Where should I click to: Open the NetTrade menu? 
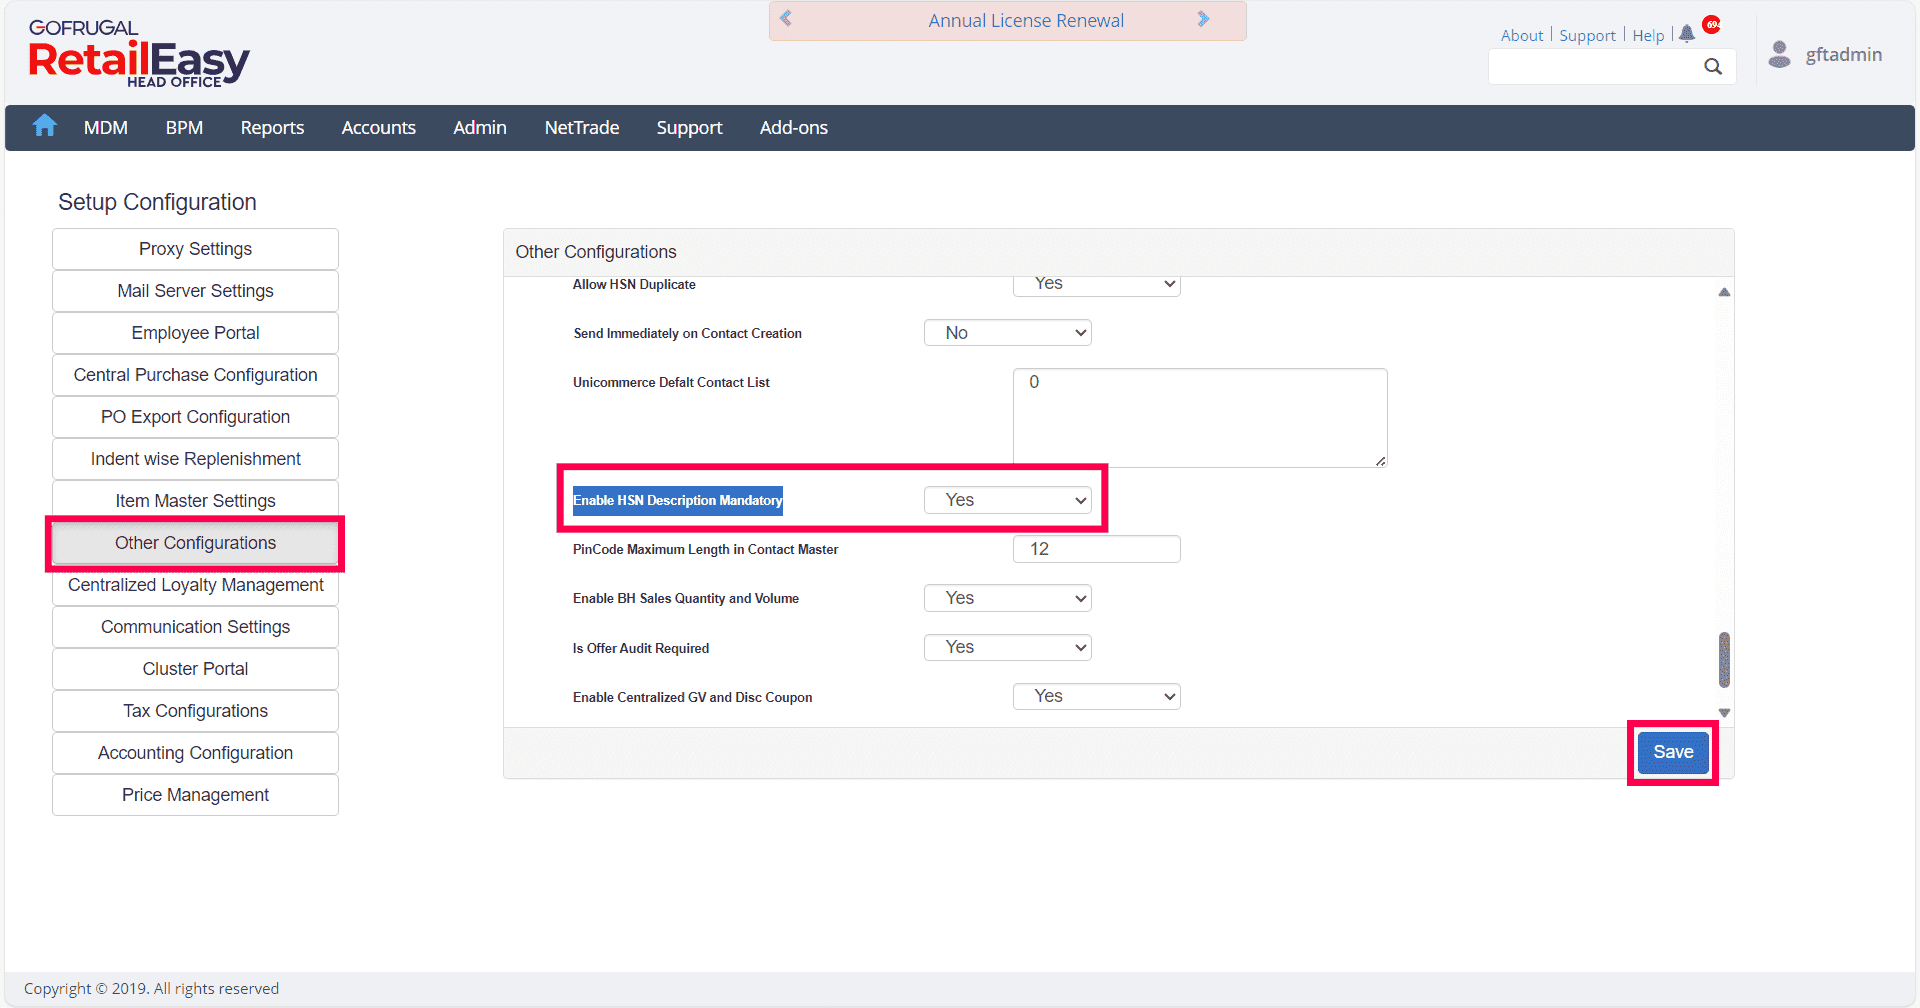(x=582, y=128)
